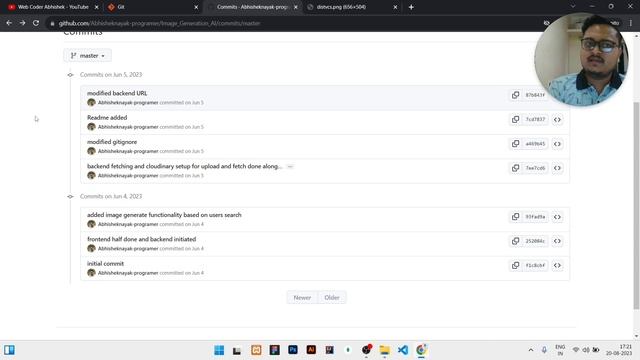
Task: Open author avatar on 'modified backend URL' row
Action: [91, 102]
